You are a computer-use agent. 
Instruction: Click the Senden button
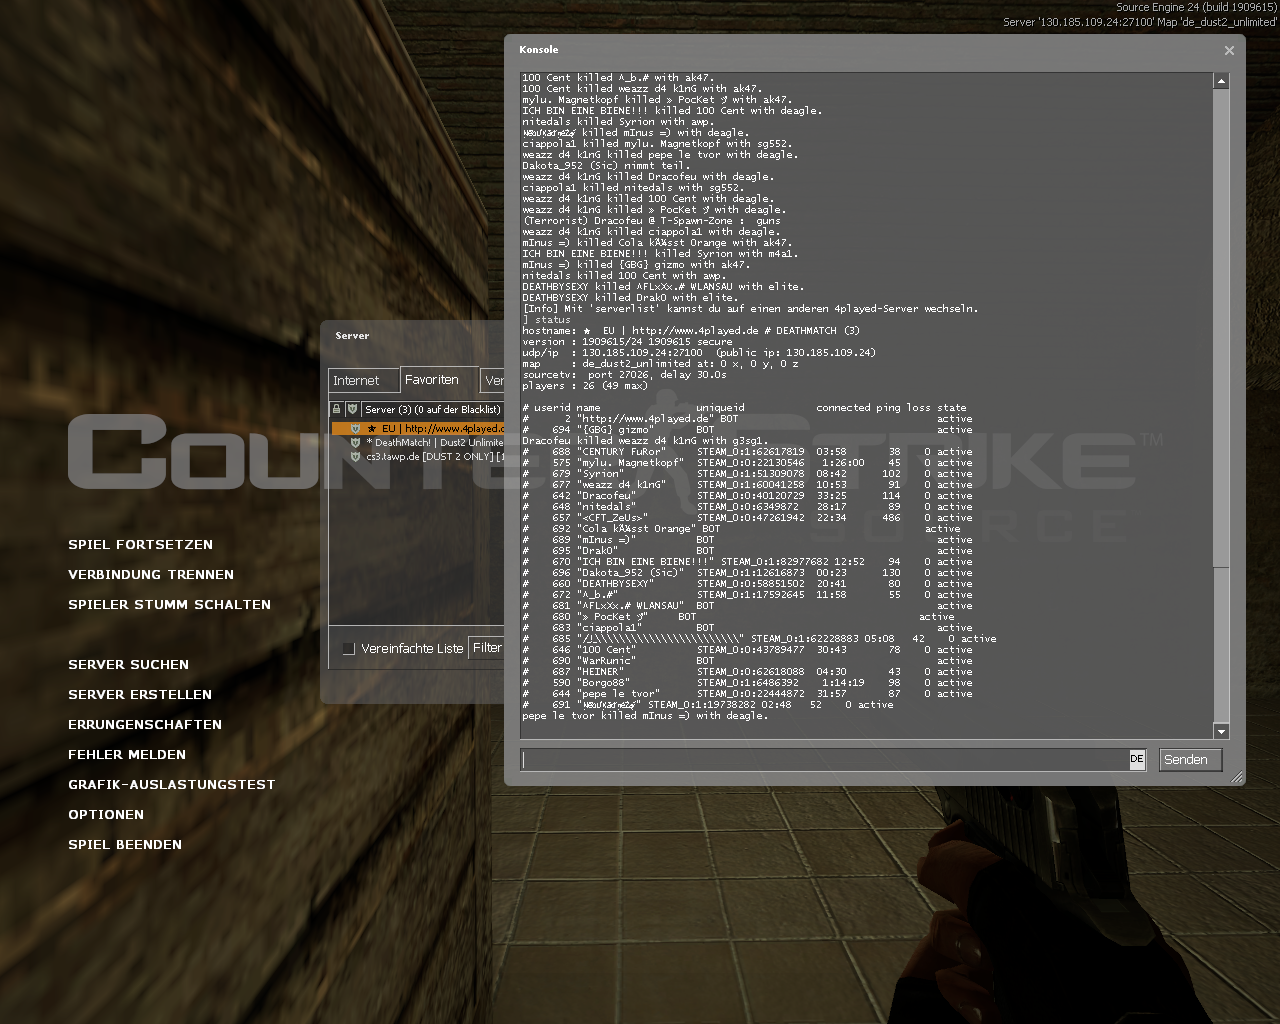click(x=1190, y=760)
